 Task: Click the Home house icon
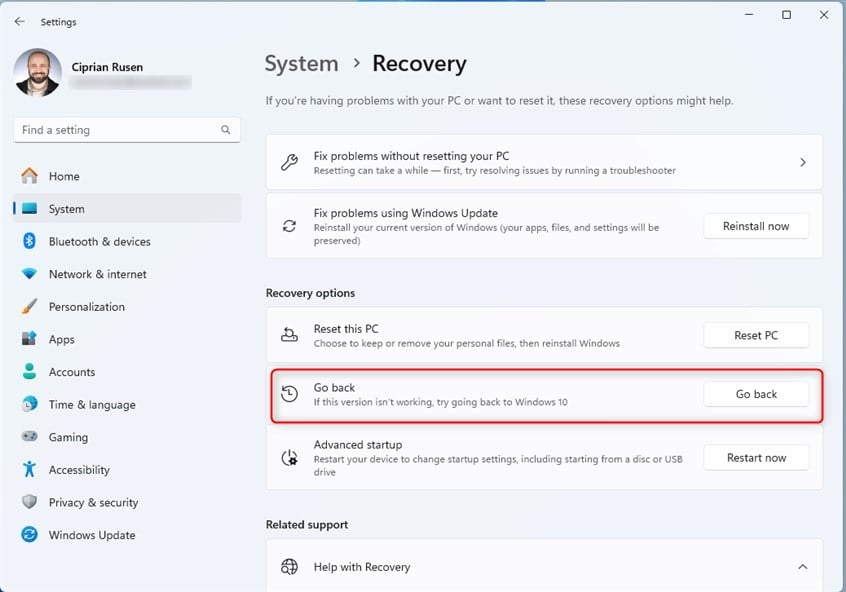pyautogui.click(x=29, y=176)
